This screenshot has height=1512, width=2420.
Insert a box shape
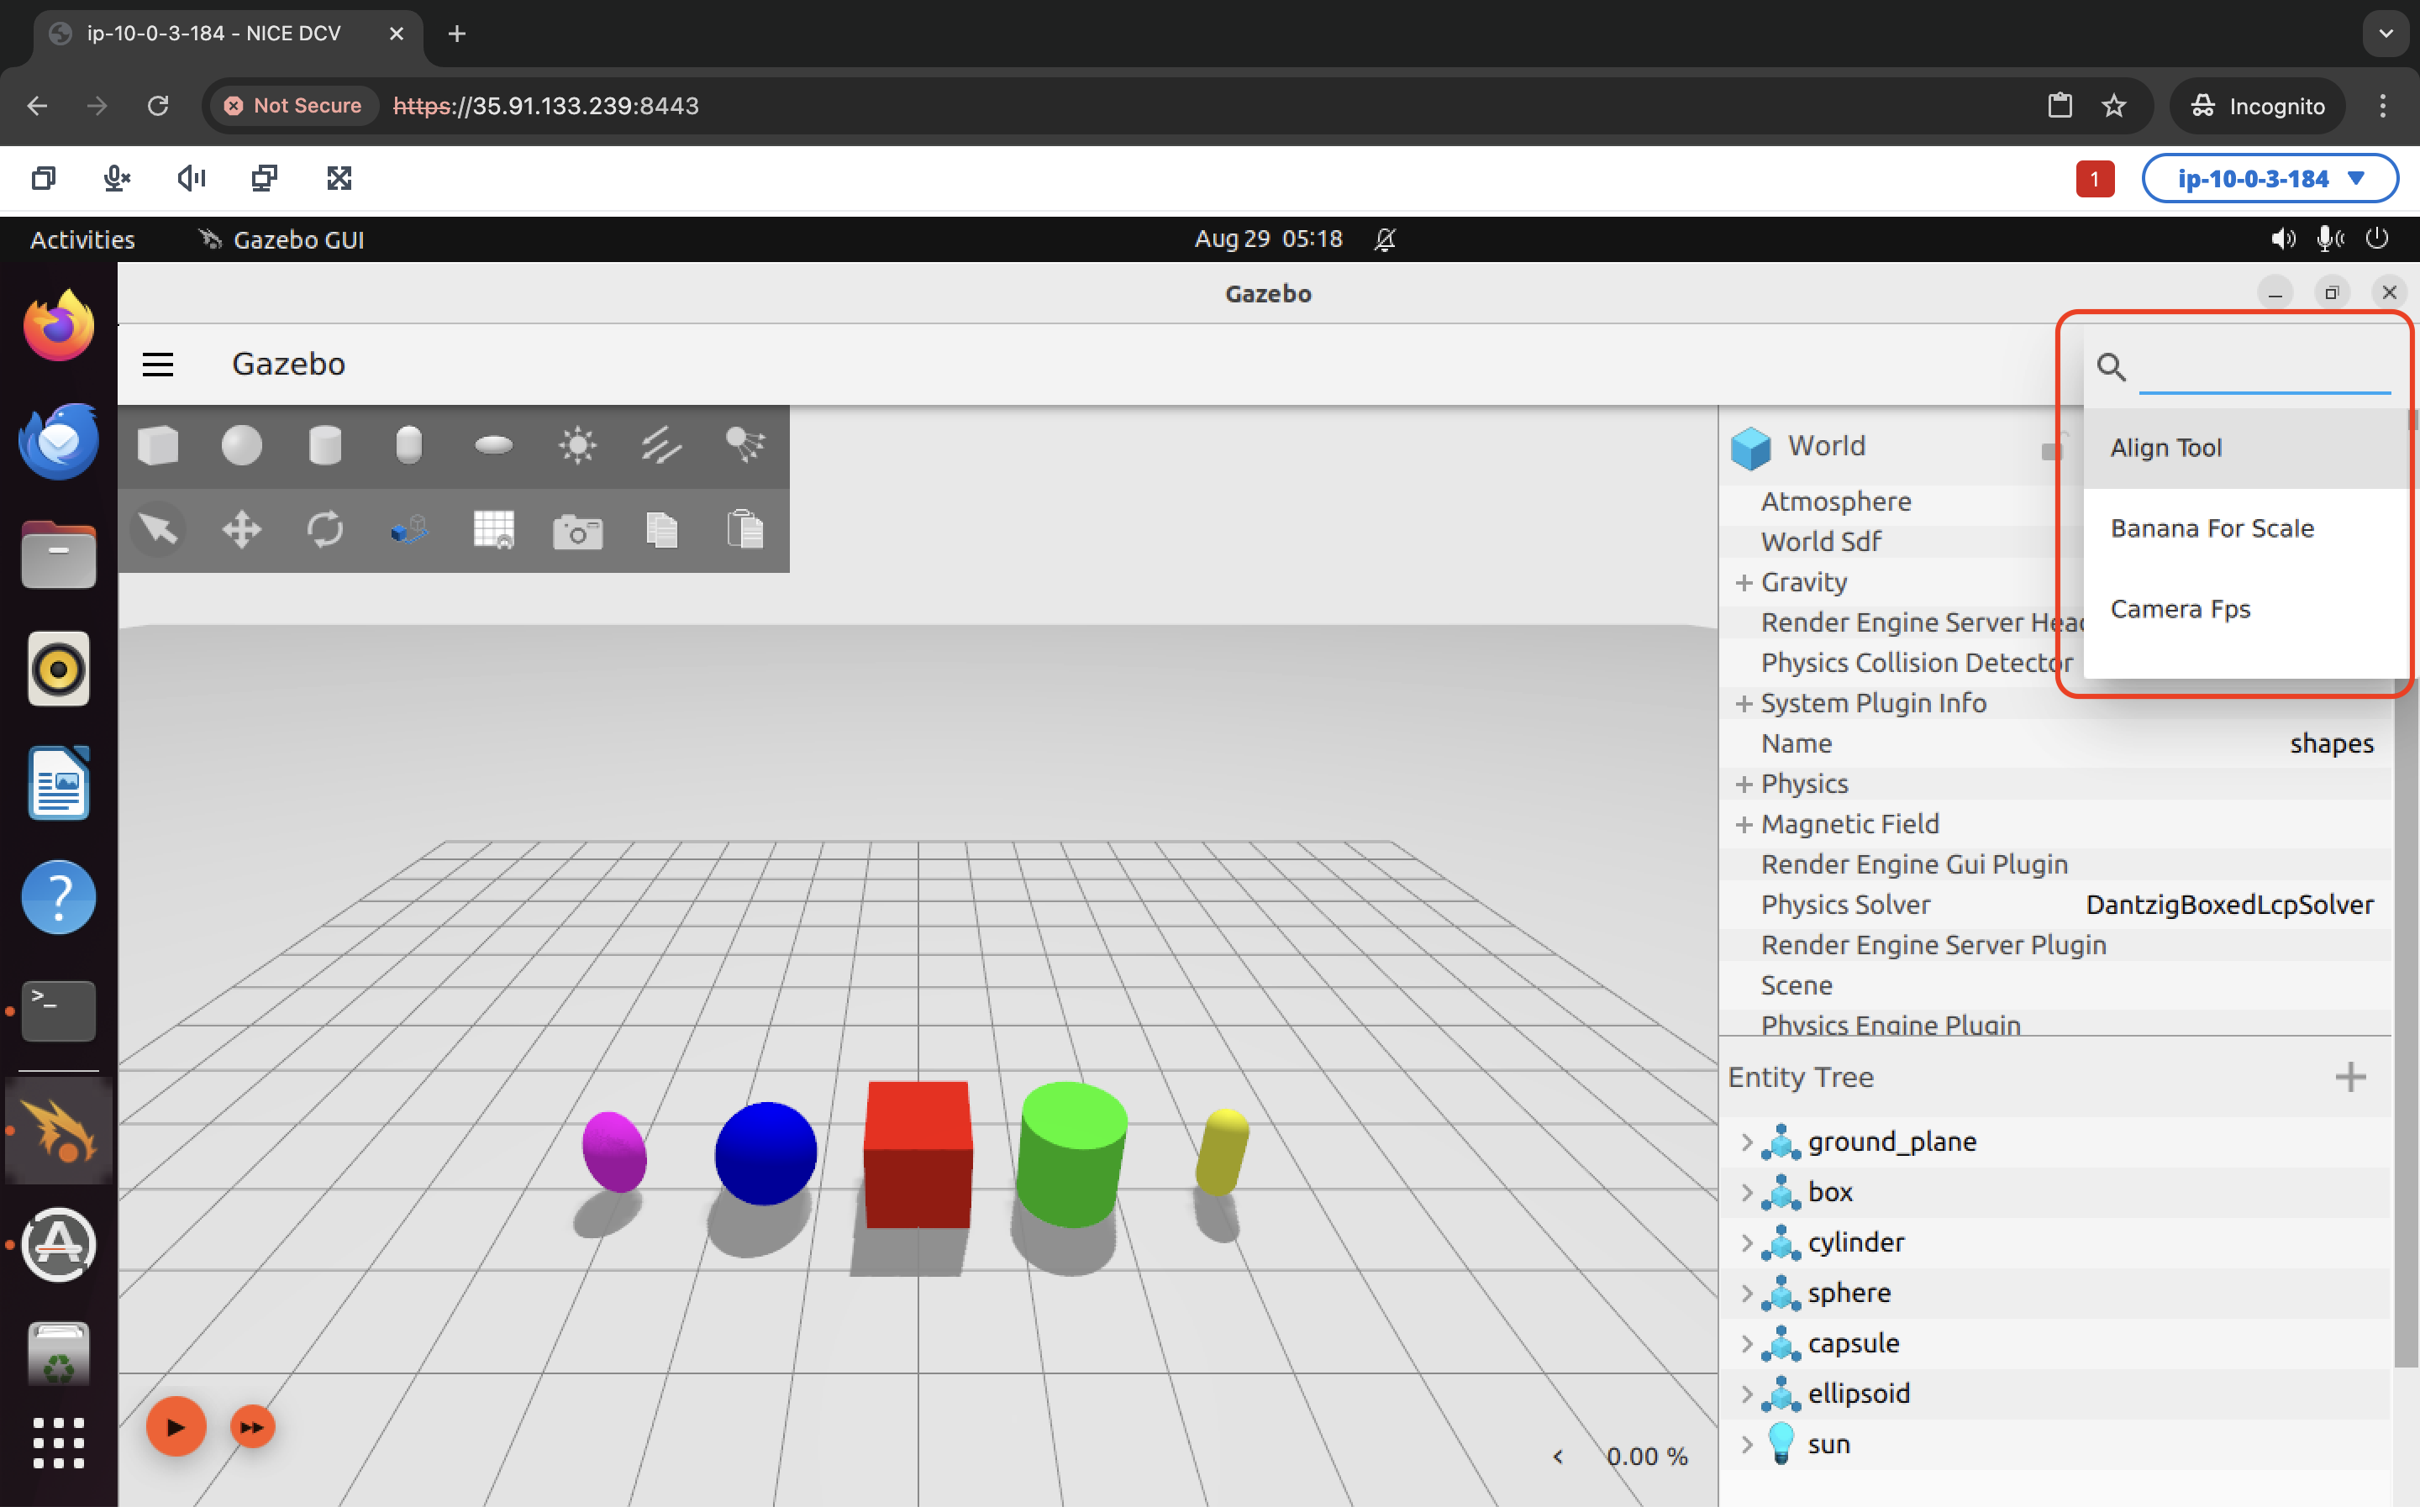tap(158, 446)
